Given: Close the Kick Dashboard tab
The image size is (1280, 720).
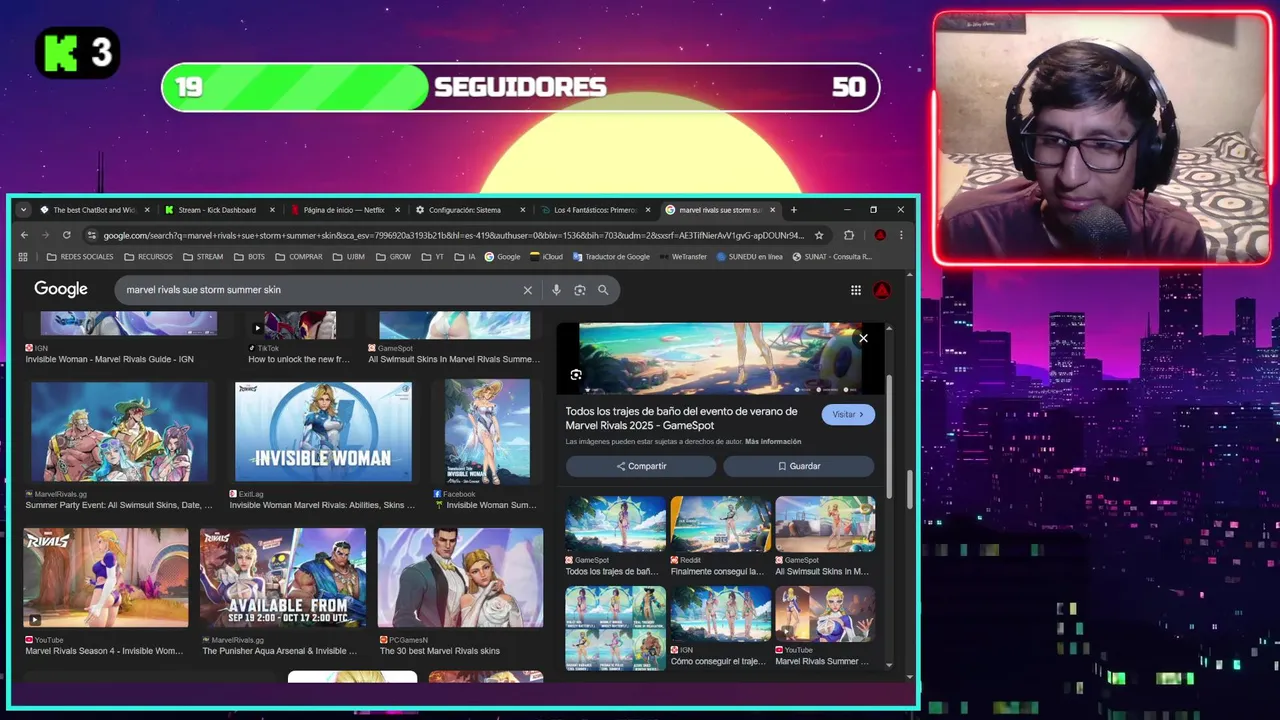Looking at the screenshot, I should (272, 210).
